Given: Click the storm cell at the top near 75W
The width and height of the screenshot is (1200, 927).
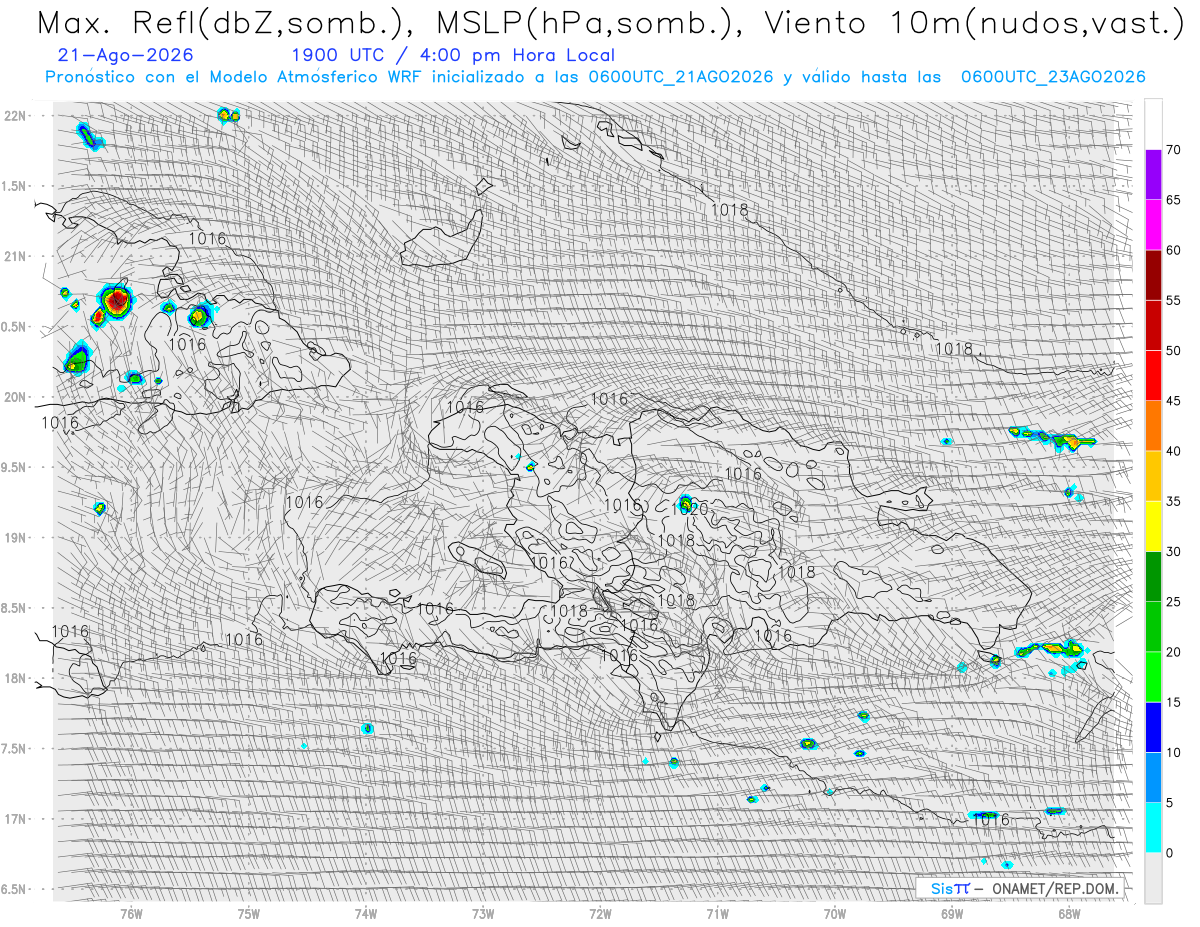Looking at the screenshot, I should tap(228, 115).
